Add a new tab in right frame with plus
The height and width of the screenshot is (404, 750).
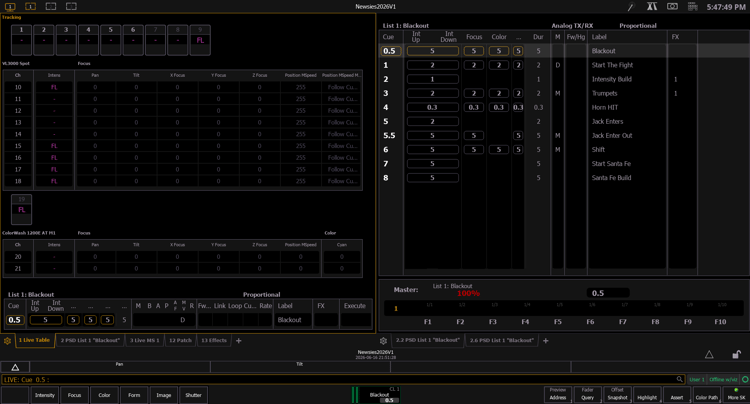click(546, 340)
